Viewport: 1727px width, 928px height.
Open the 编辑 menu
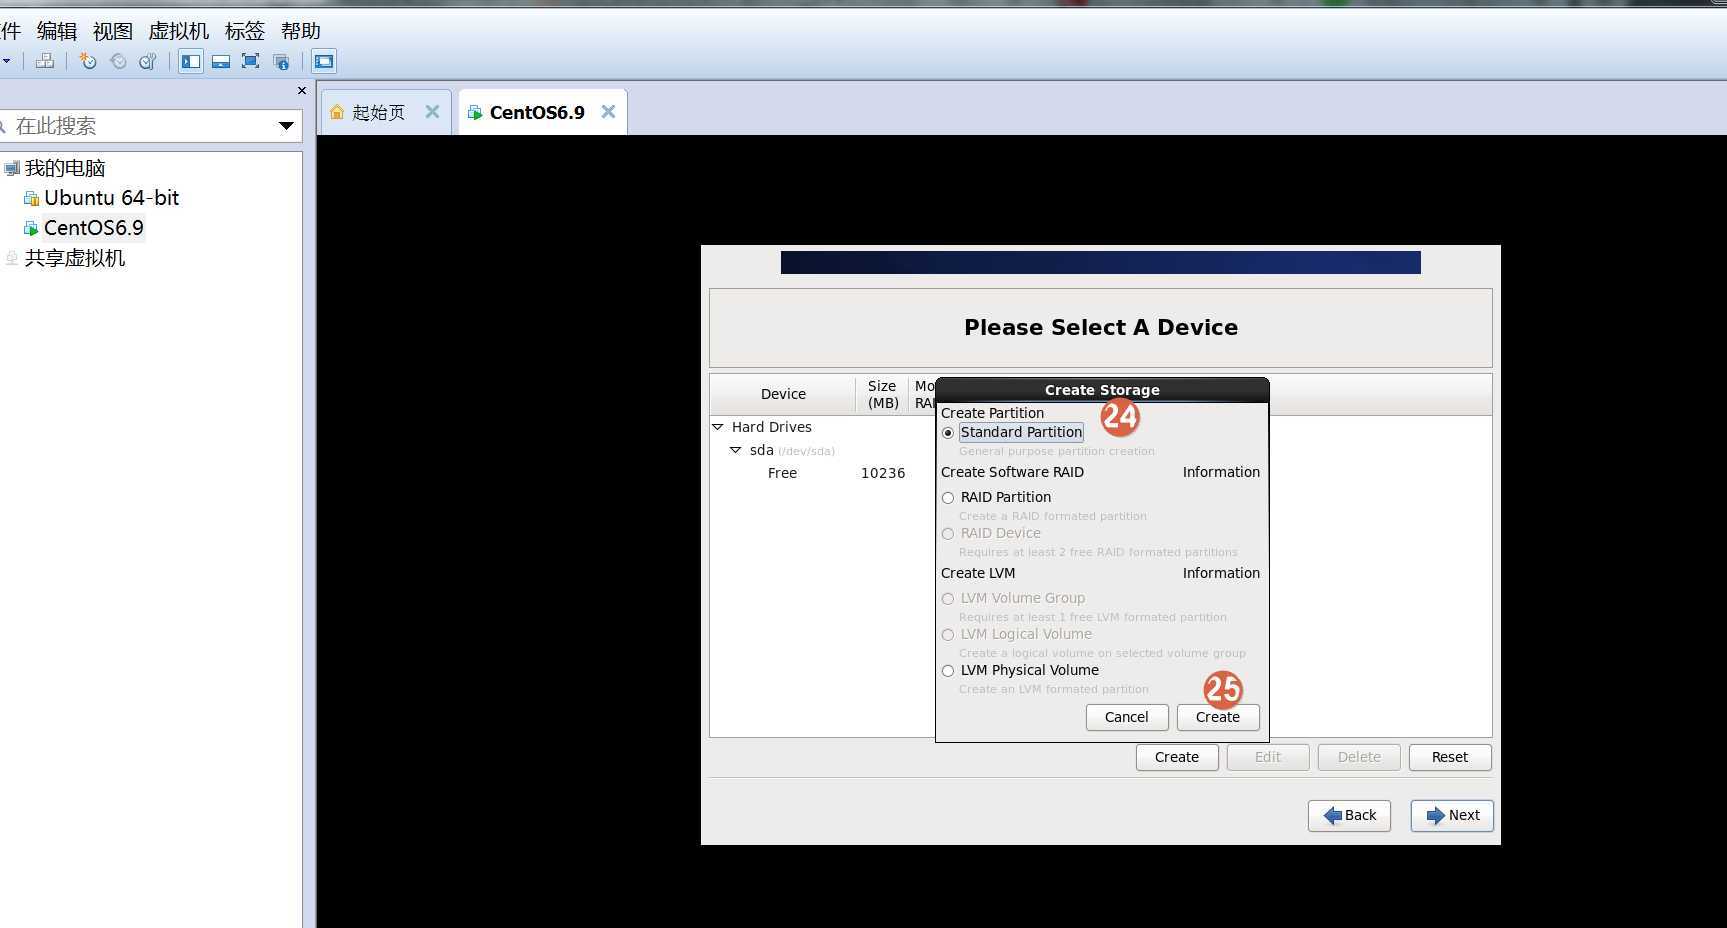tap(57, 31)
